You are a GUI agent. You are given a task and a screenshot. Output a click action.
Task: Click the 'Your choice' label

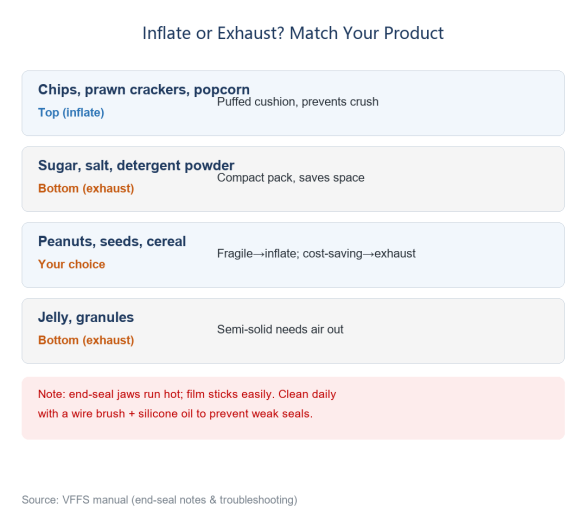tap(71, 264)
